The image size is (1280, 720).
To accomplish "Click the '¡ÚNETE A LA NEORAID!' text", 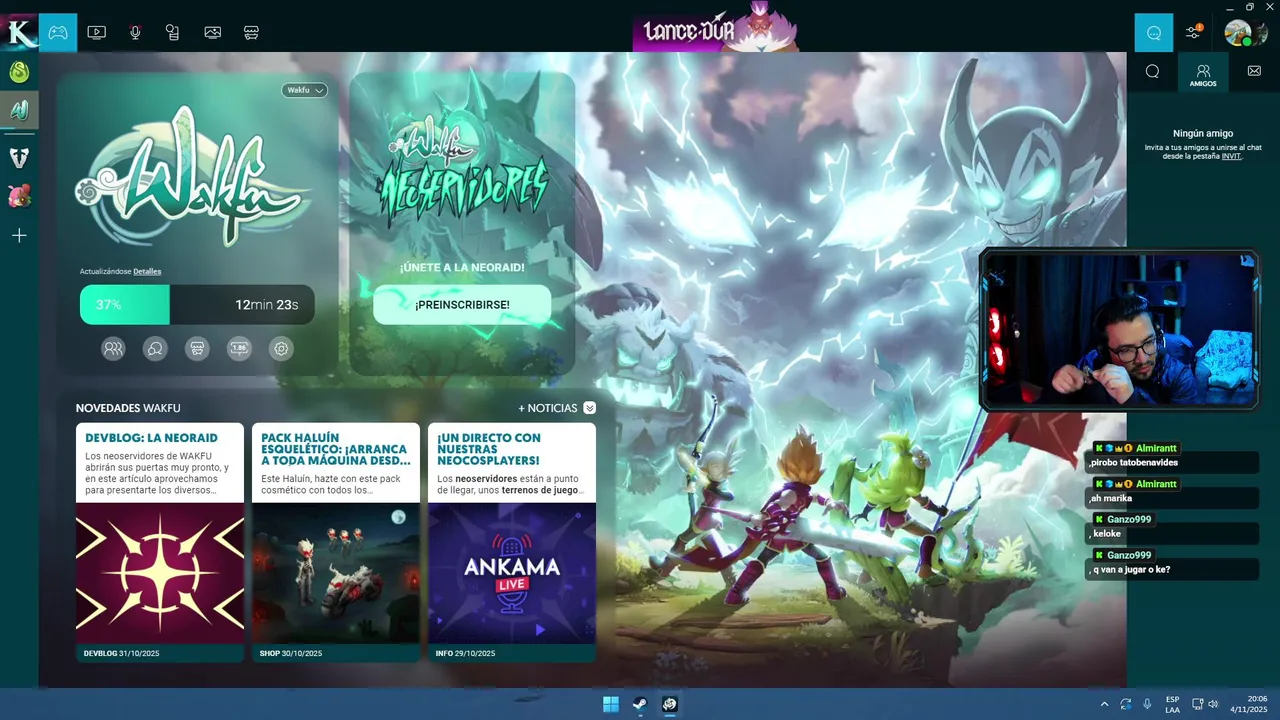I will pyautogui.click(x=462, y=268).
